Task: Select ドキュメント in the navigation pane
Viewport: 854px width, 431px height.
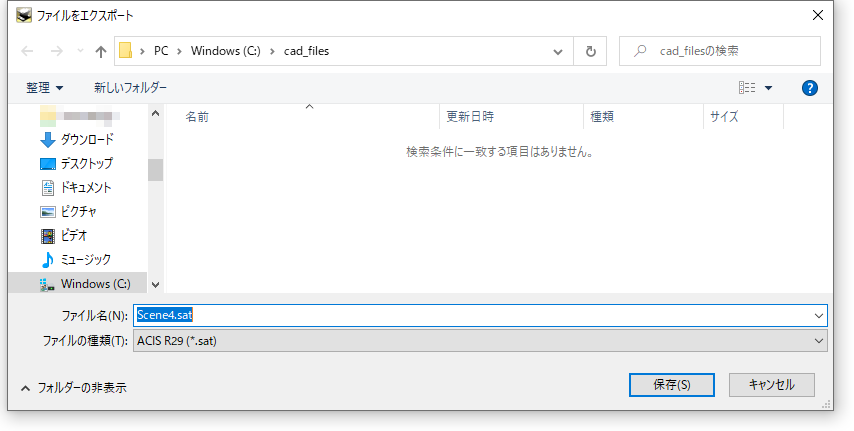Action: [x=76, y=187]
